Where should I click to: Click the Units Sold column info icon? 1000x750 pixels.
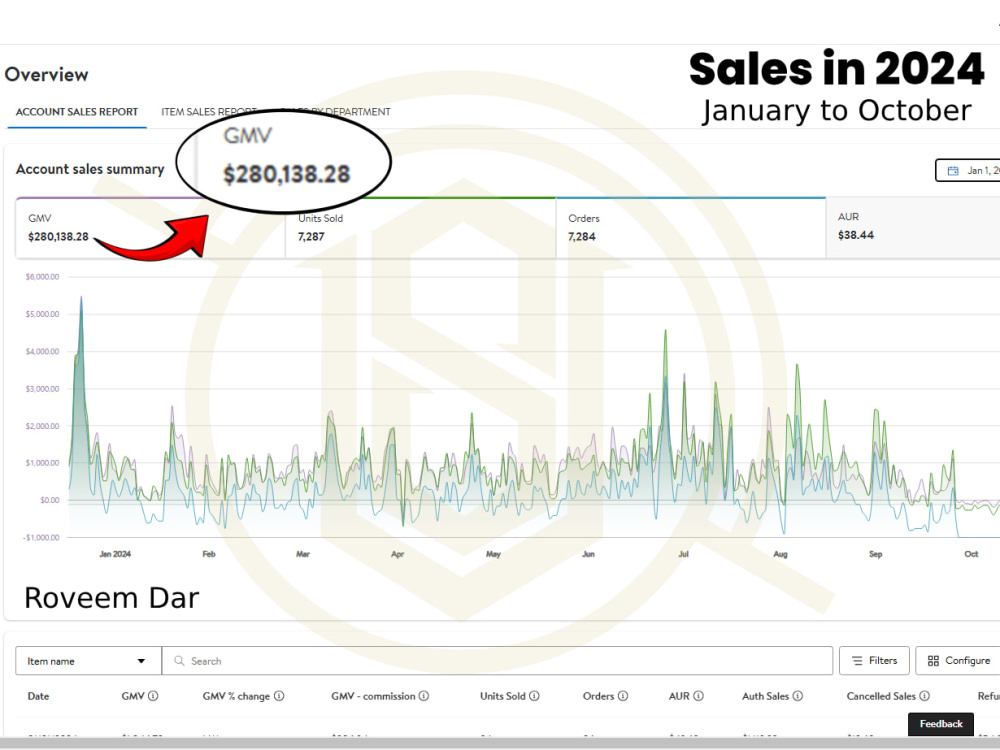point(534,696)
